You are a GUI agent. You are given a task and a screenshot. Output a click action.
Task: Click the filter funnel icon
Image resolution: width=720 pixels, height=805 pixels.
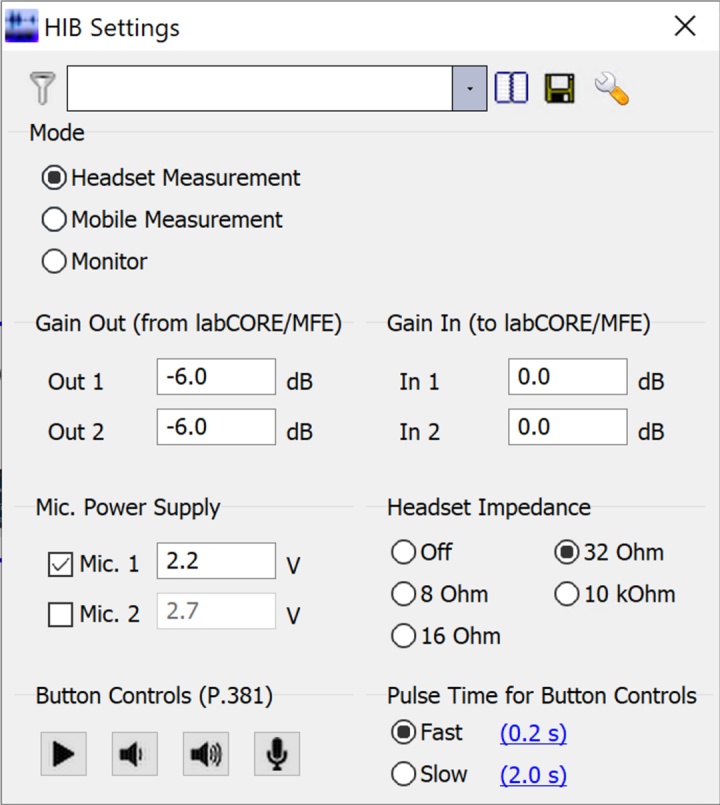click(x=42, y=89)
